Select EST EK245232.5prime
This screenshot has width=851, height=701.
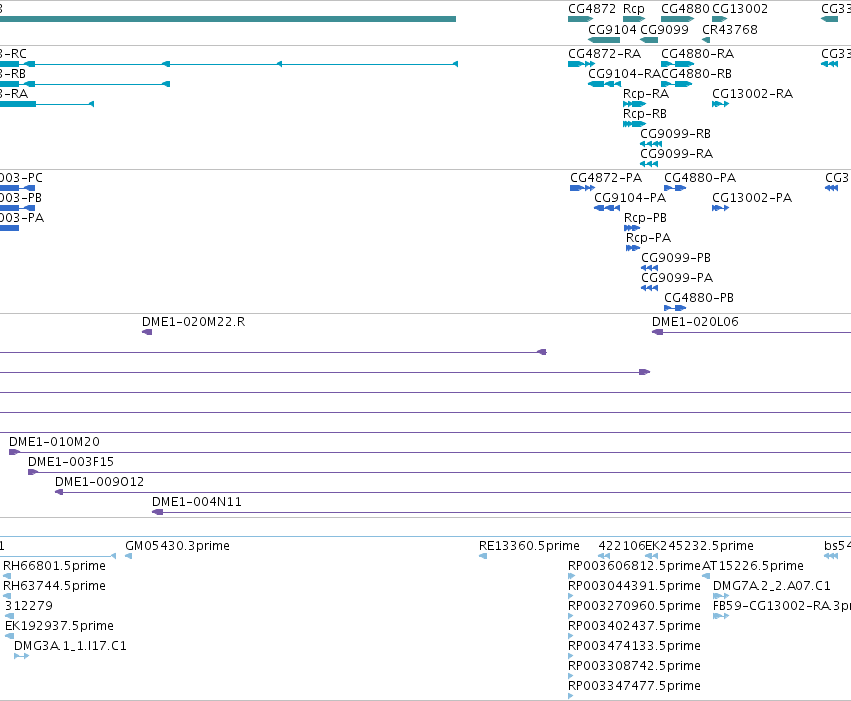(x=699, y=546)
